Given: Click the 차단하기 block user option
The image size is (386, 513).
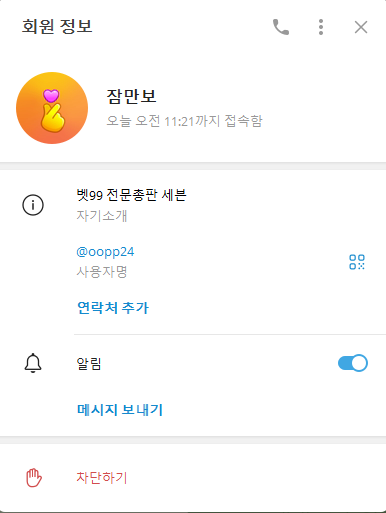Looking at the screenshot, I should pos(102,478).
